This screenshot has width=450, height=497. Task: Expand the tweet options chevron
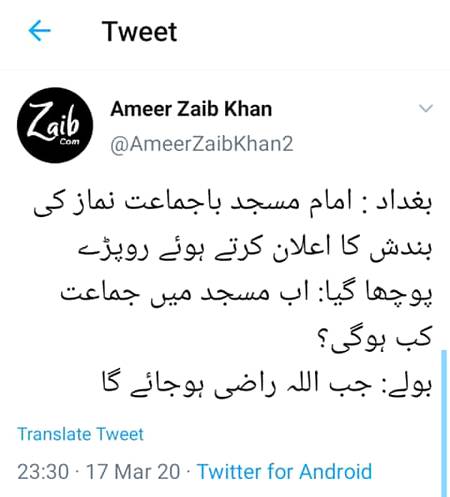coord(426,108)
